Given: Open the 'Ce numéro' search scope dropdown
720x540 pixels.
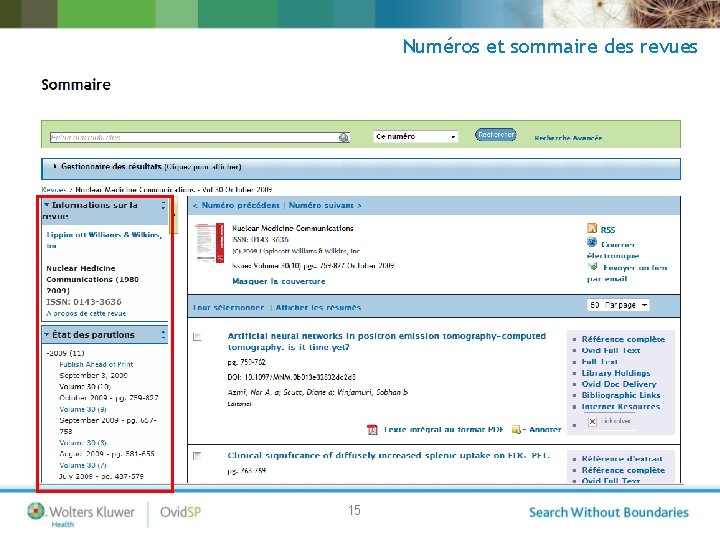Looking at the screenshot, I should click(416, 136).
